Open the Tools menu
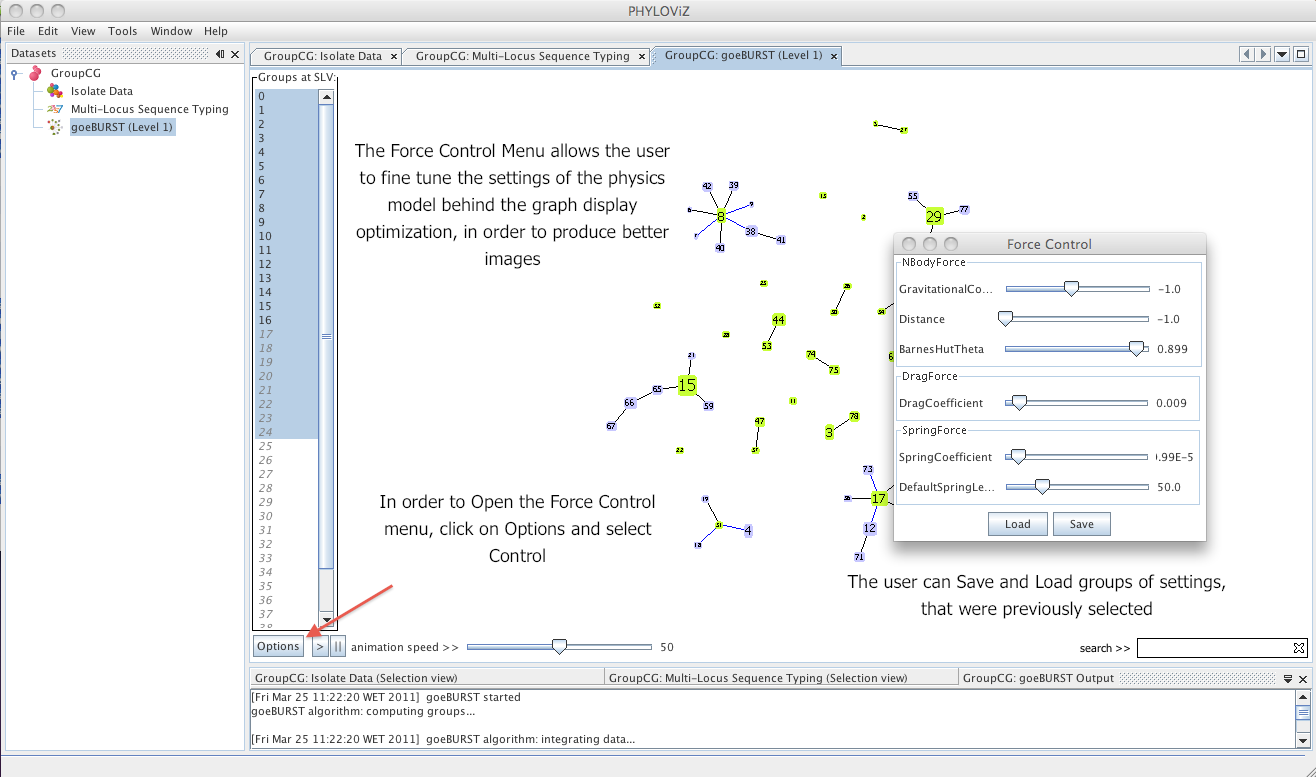The image size is (1316, 777). coord(123,31)
